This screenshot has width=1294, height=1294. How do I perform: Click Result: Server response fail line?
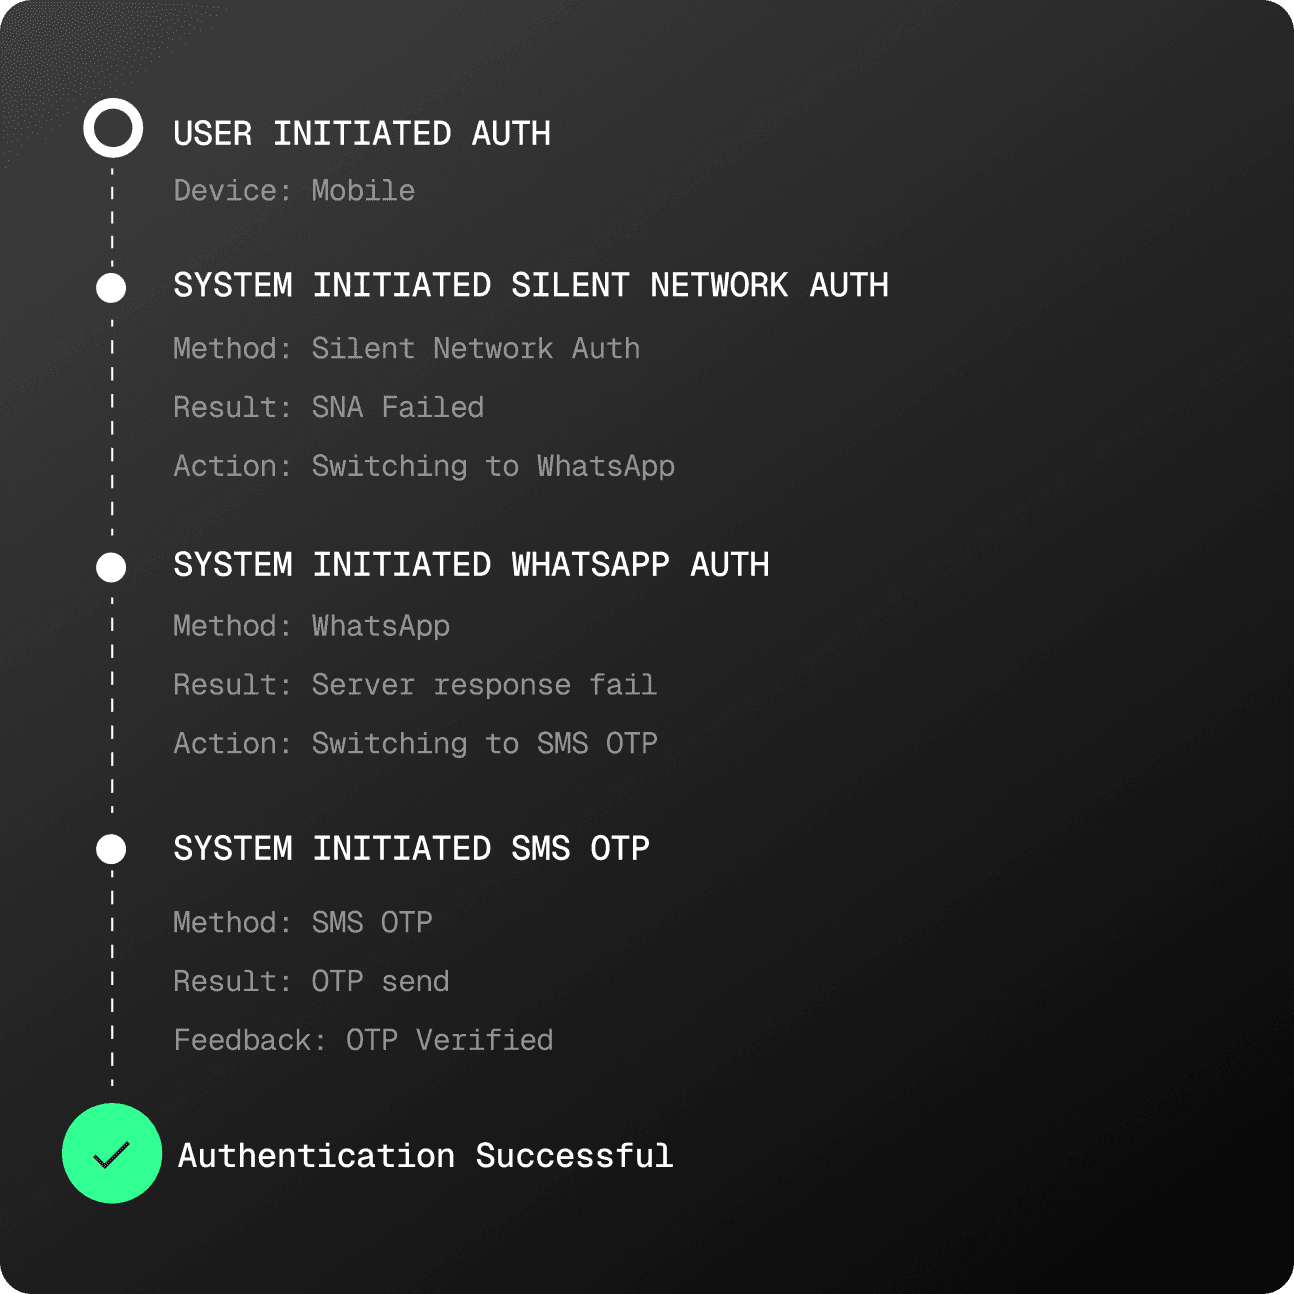tap(415, 685)
